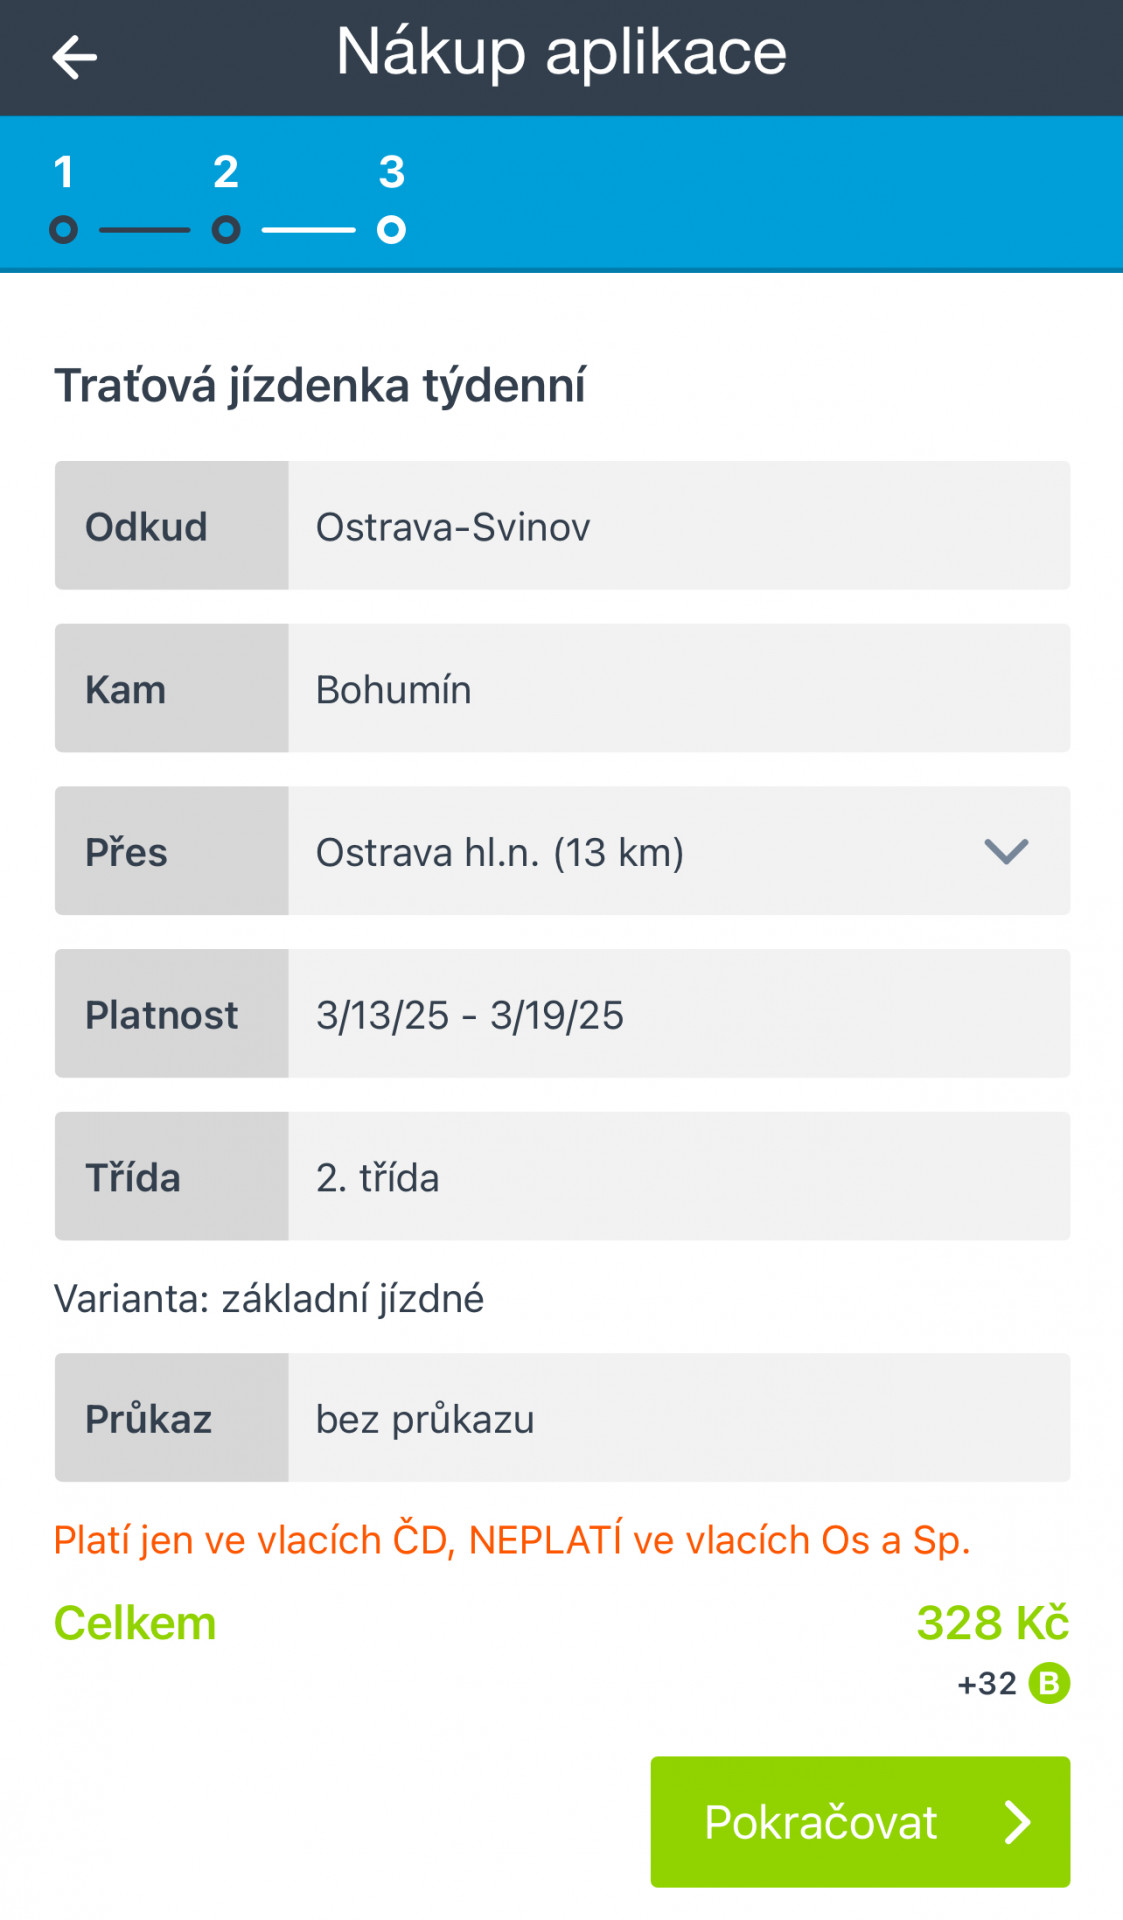Tap the Kam field Bohumín
The height and width of the screenshot is (1920, 1123).
tap(678, 689)
